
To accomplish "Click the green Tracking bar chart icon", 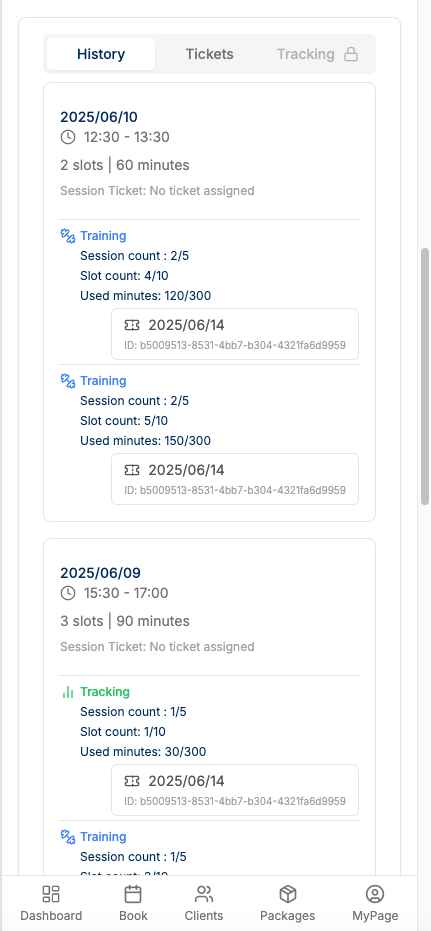I will click(68, 692).
